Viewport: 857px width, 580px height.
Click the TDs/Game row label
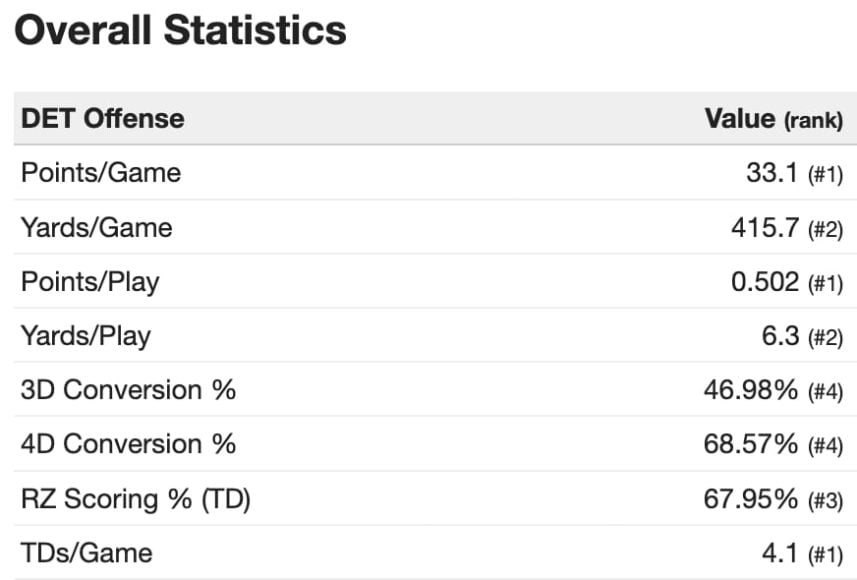[x=86, y=552]
